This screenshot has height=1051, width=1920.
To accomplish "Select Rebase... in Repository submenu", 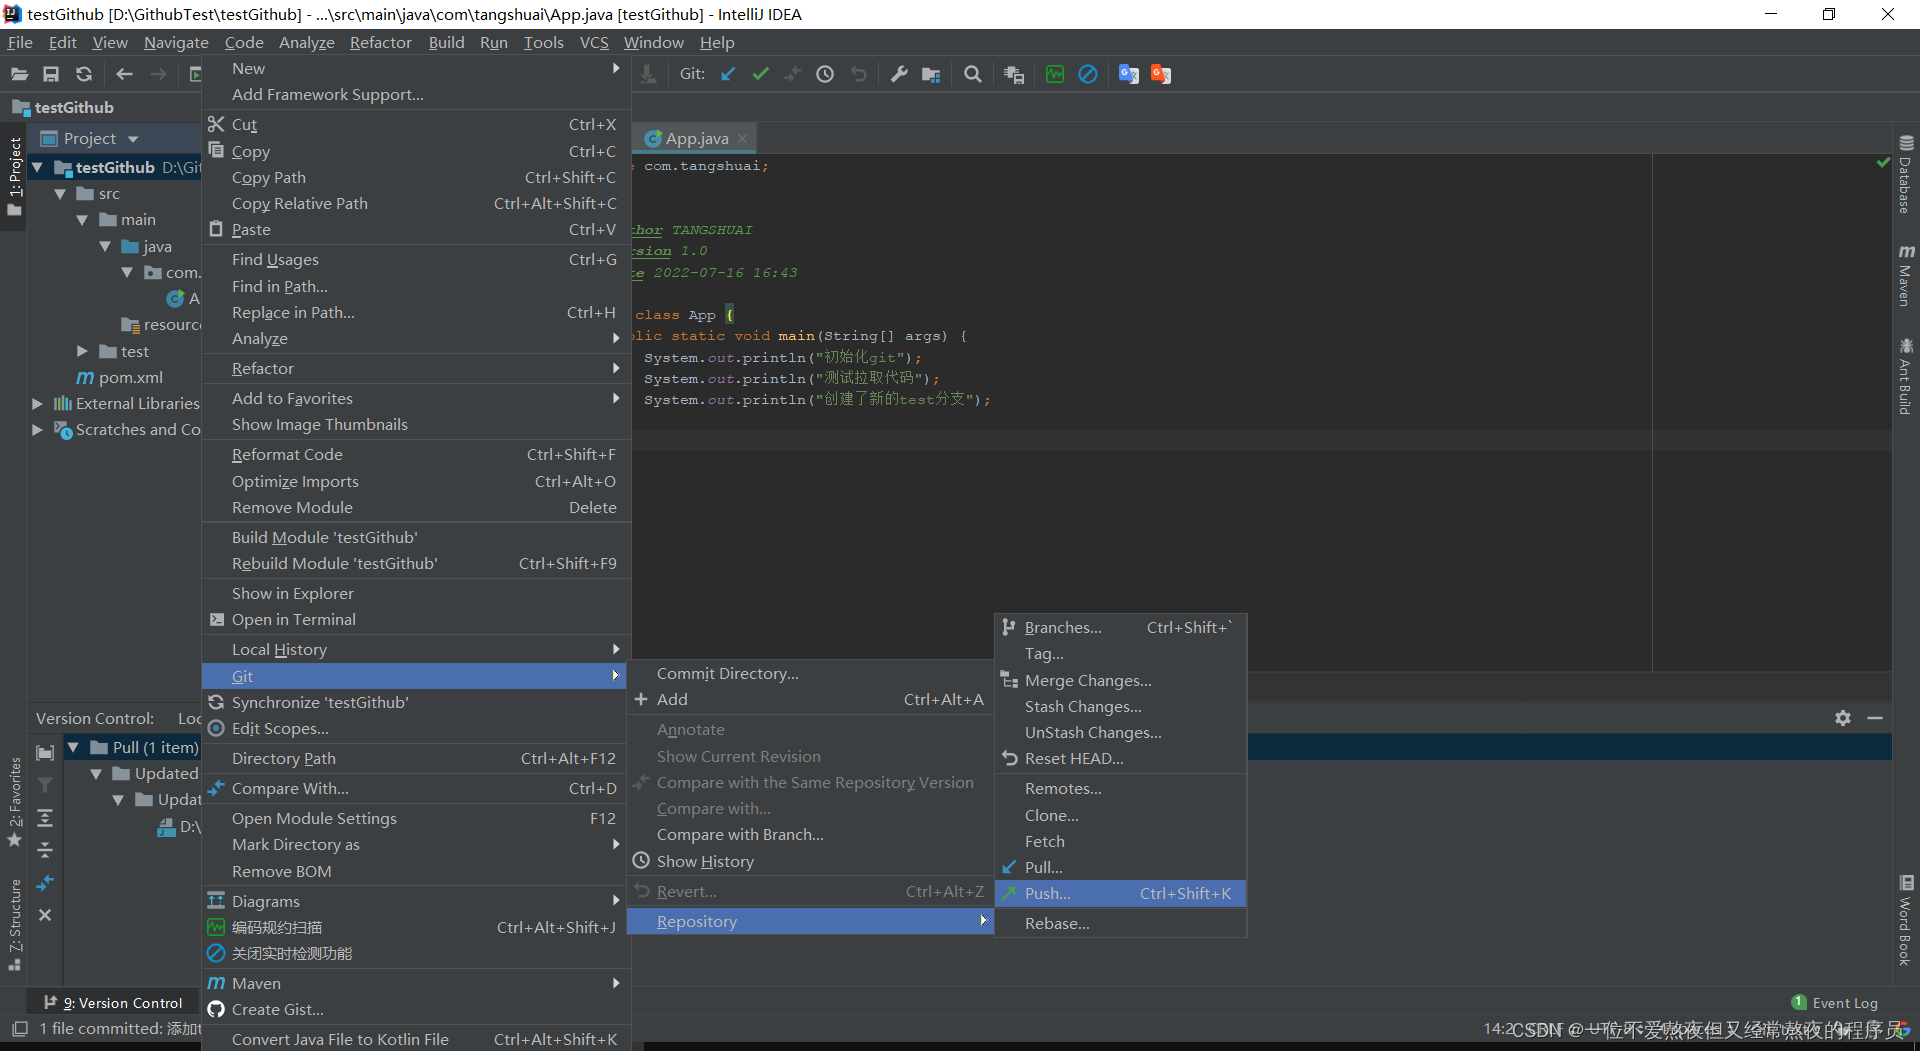I will pyautogui.click(x=1121, y=924).
